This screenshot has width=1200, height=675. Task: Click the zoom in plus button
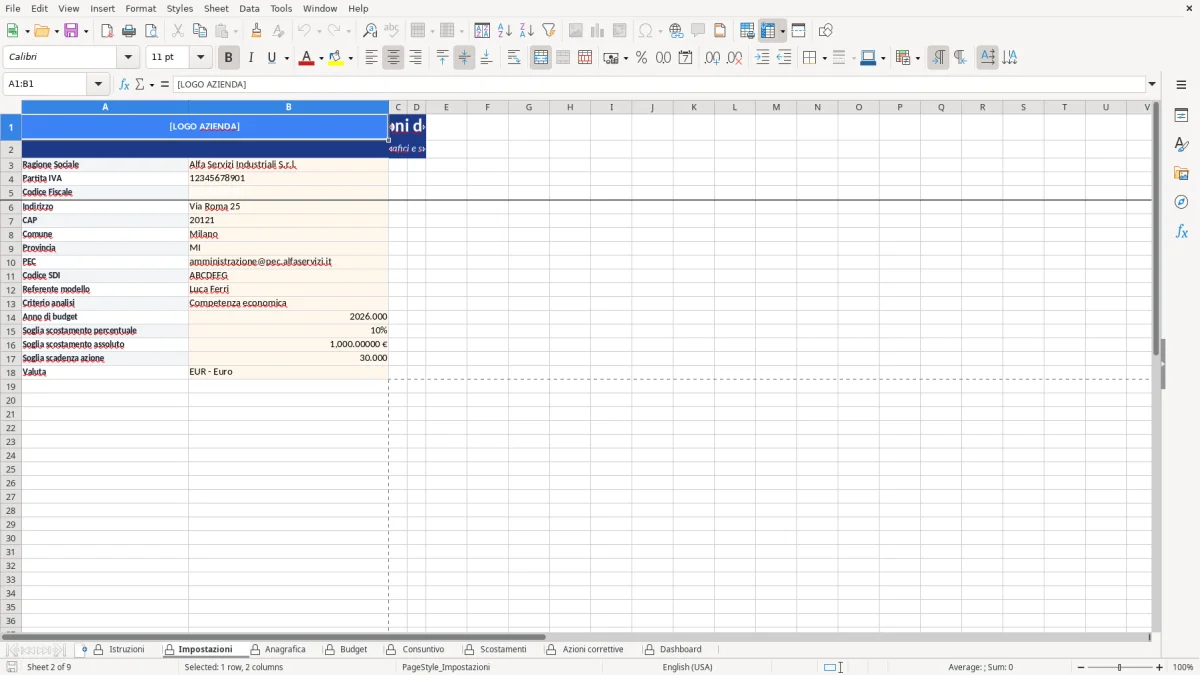point(1160,667)
